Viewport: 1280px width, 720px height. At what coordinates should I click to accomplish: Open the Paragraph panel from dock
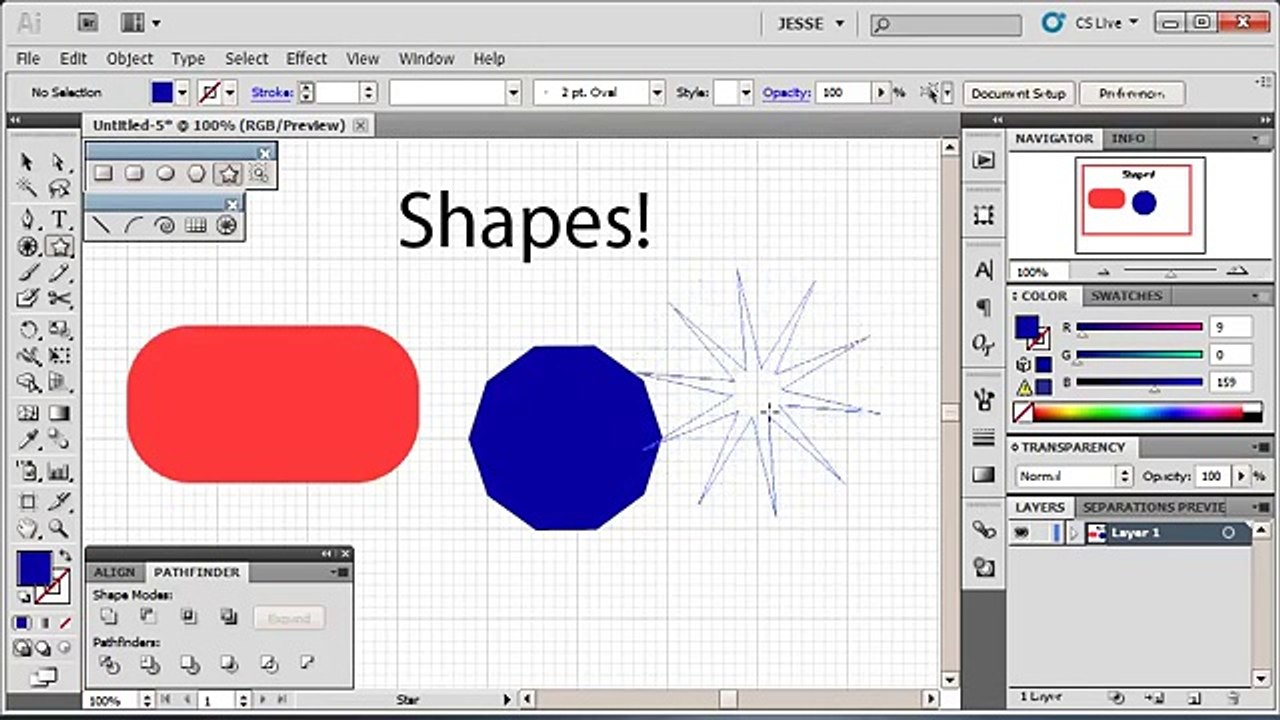(984, 307)
